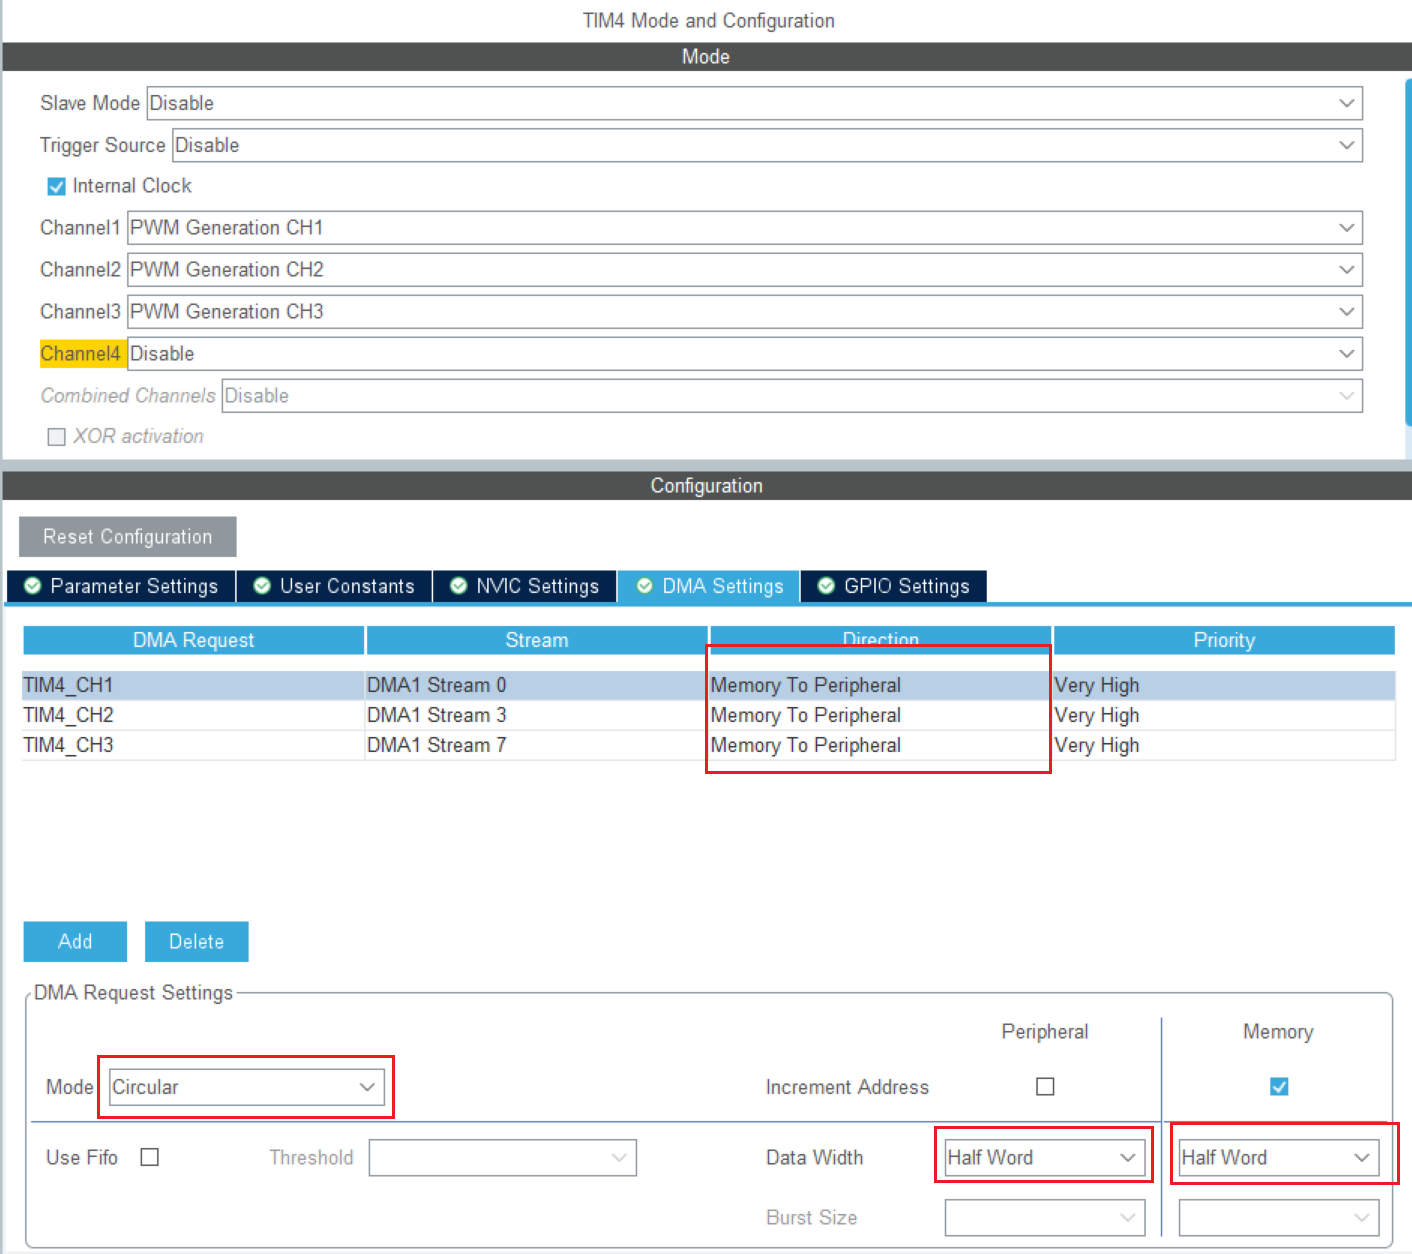1412x1254 pixels.
Task: Click TIM4_CH1 Memory To Peripheral direction
Action: click(x=880, y=685)
